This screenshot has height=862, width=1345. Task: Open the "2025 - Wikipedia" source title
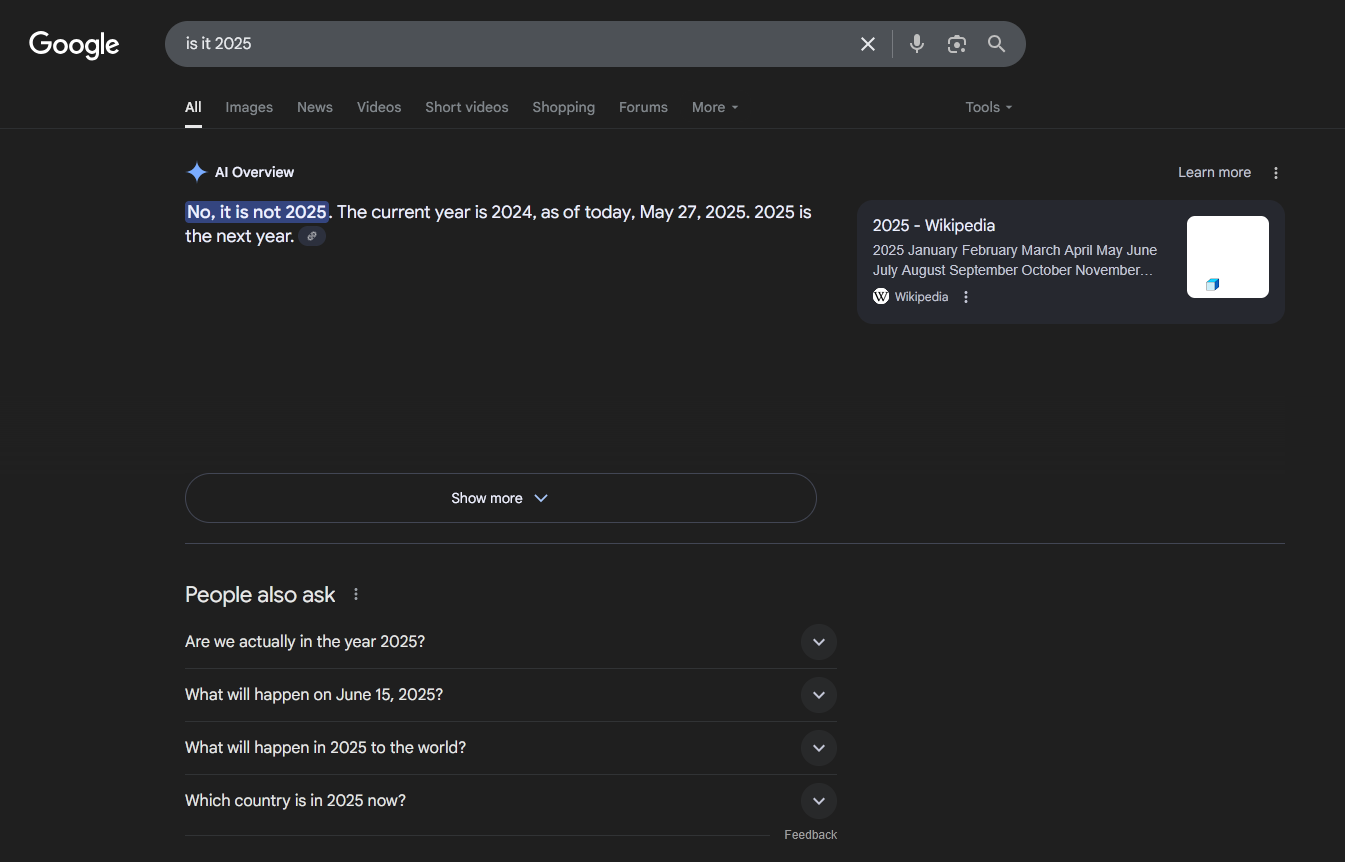[x=934, y=225]
